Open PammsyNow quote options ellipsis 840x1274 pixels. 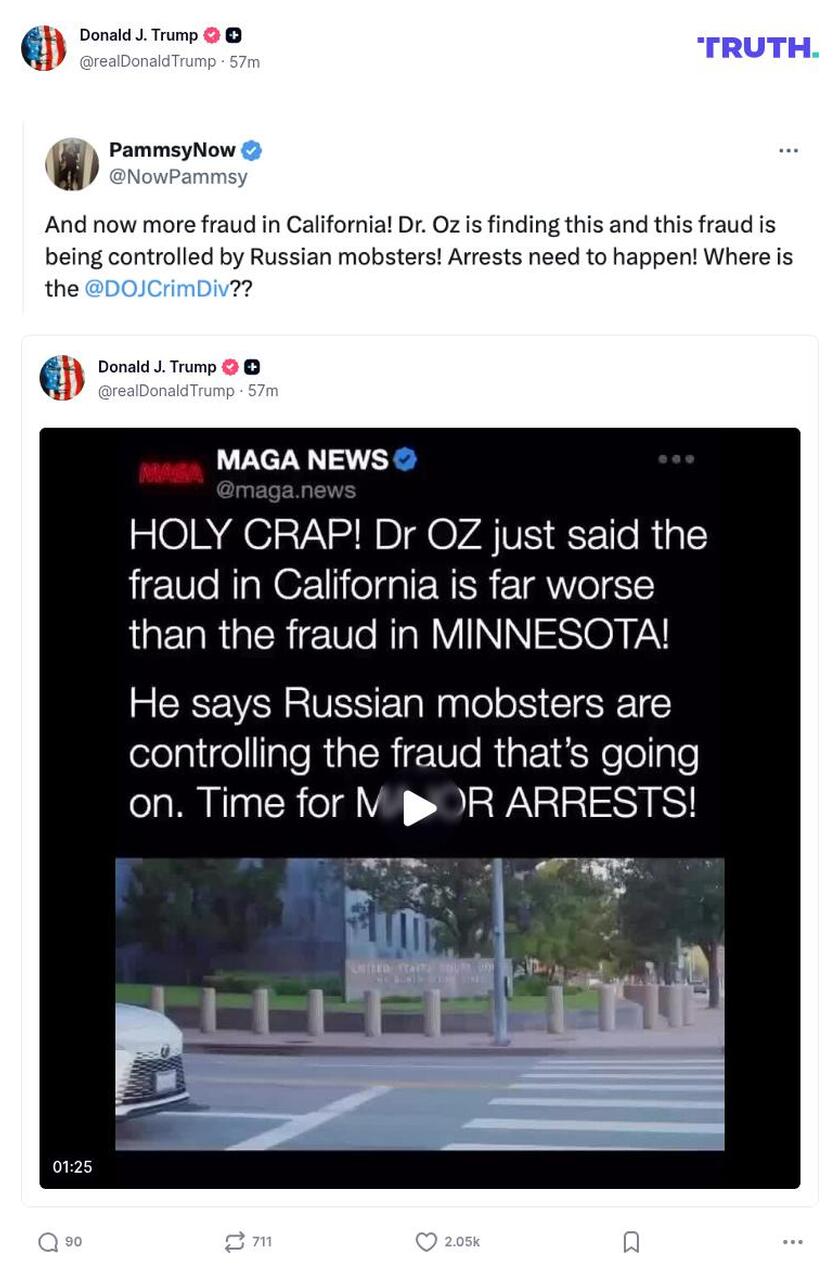tap(788, 151)
